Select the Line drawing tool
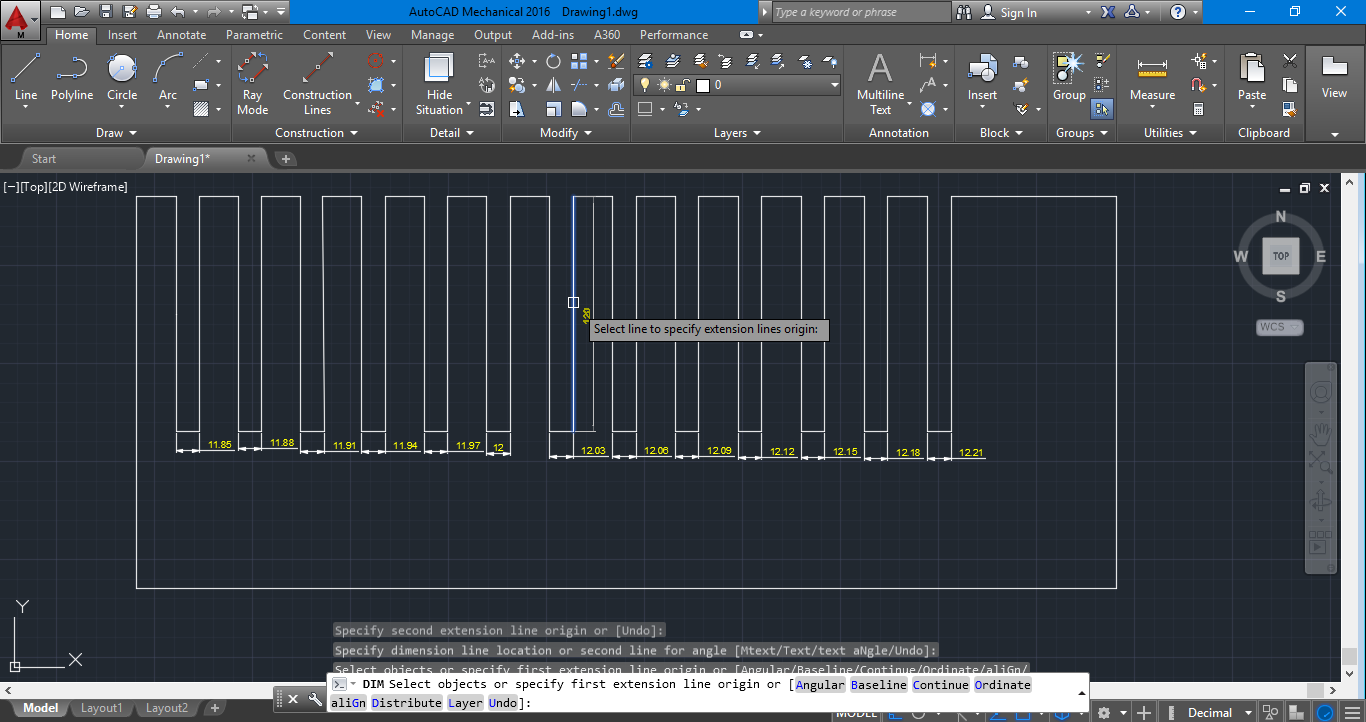This screenshot has height=722, width=1366. 26,80
